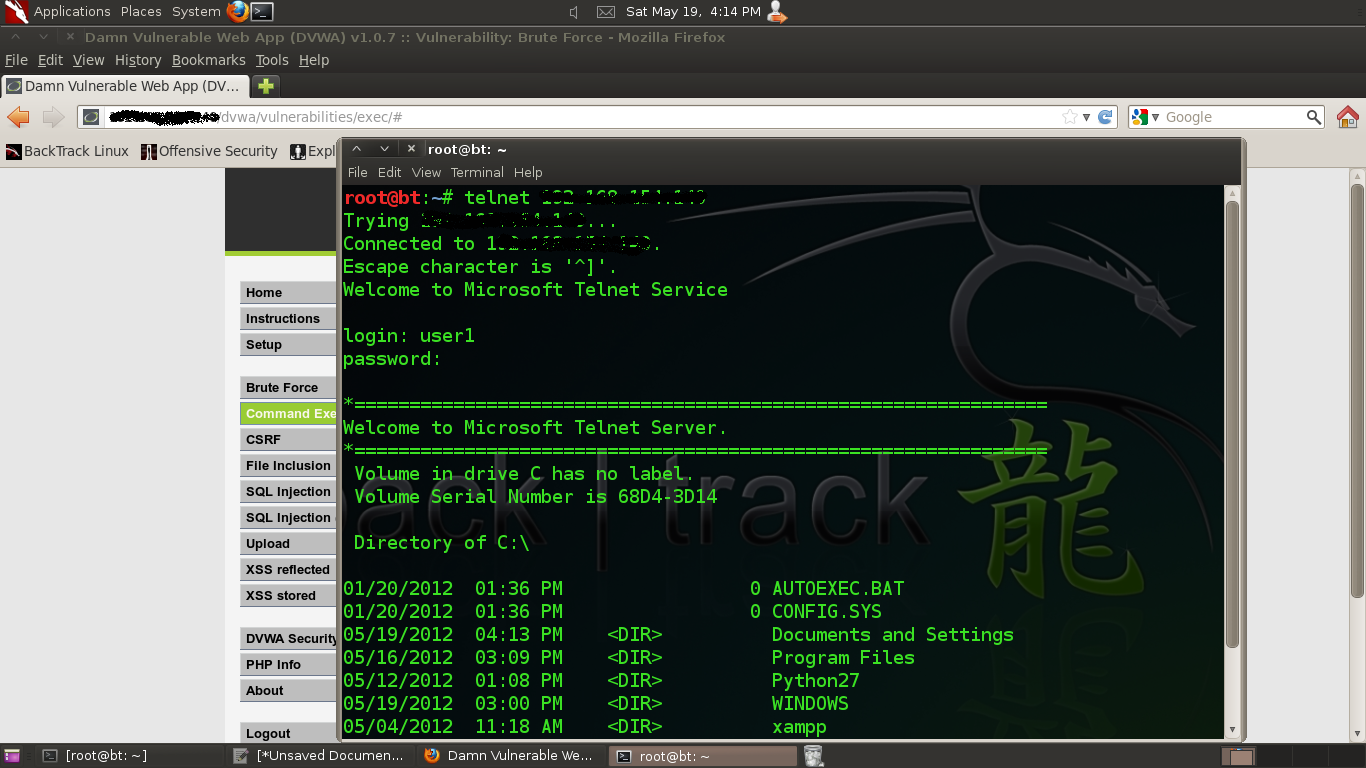Open Firefox's View menu
The image size is (1366, 768).
point(88,60)
